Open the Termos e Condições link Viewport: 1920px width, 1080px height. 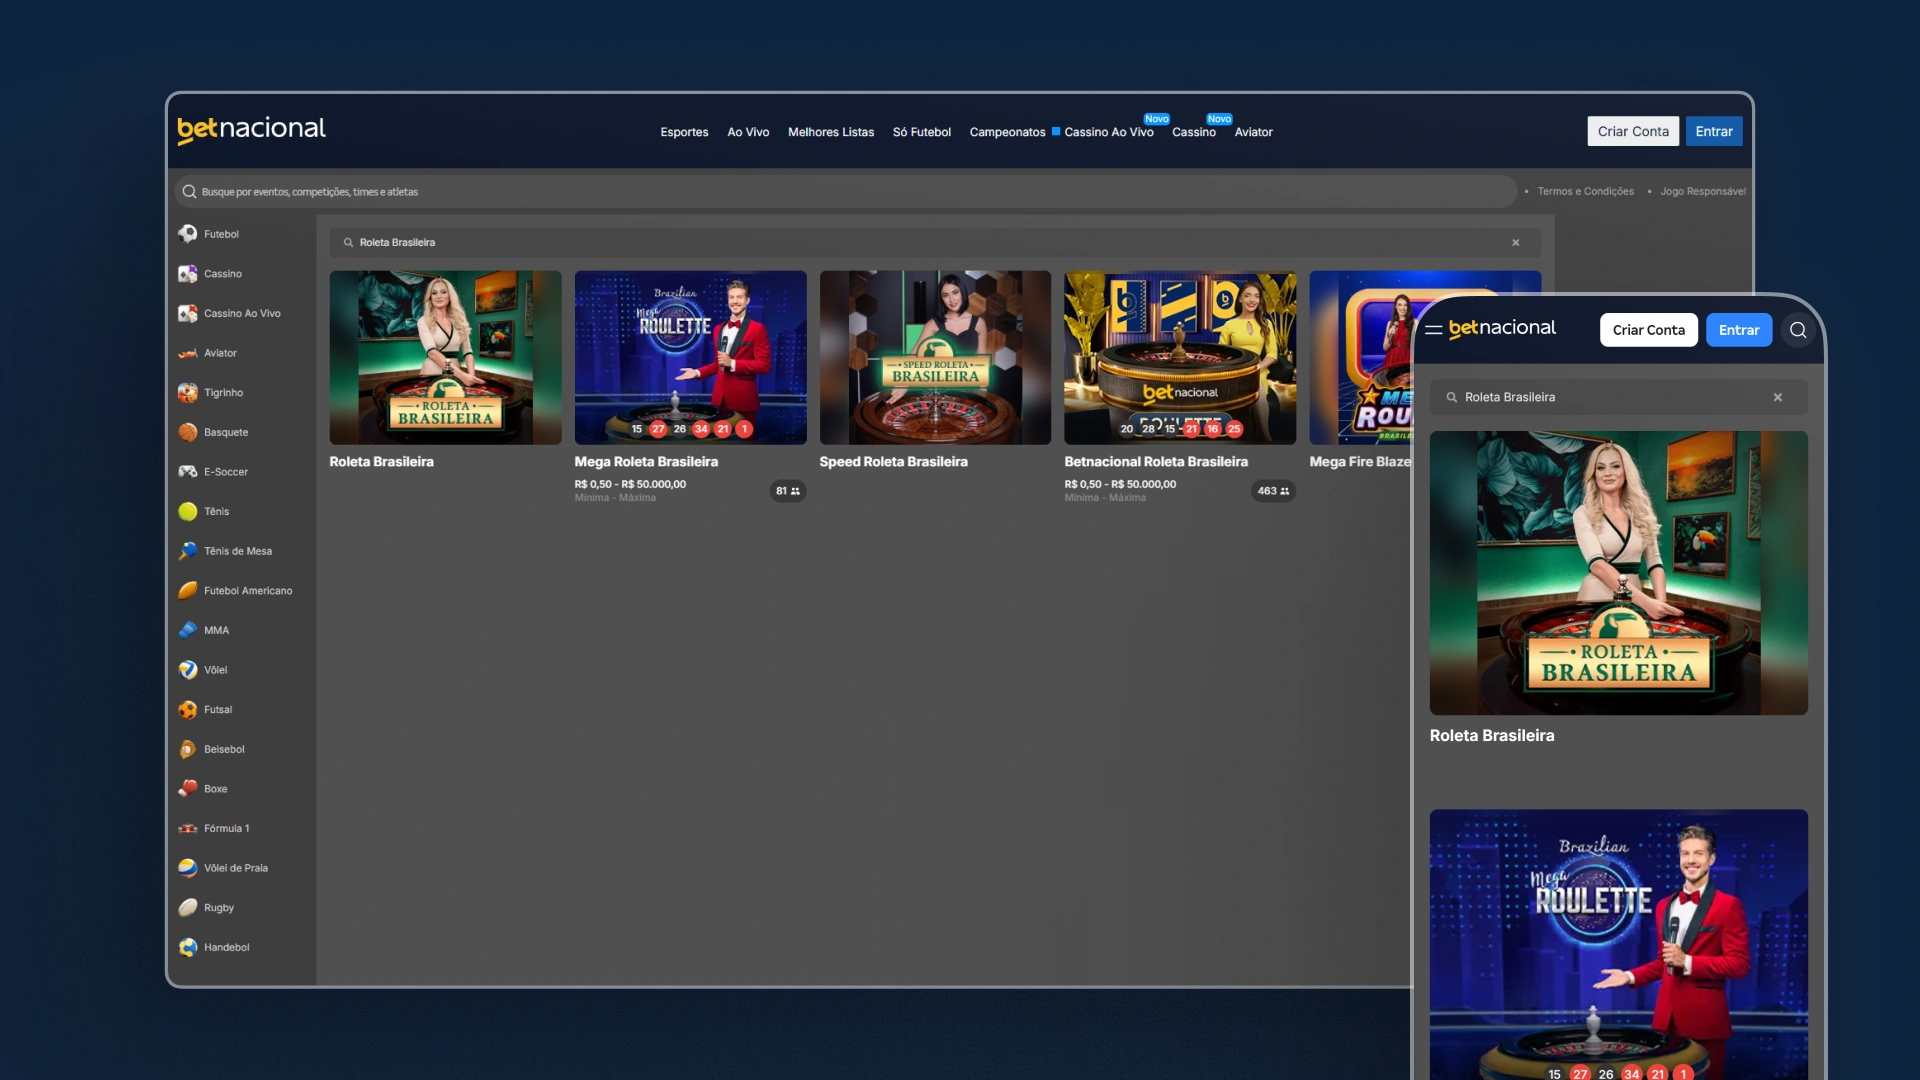click(x=1586, y=191)
